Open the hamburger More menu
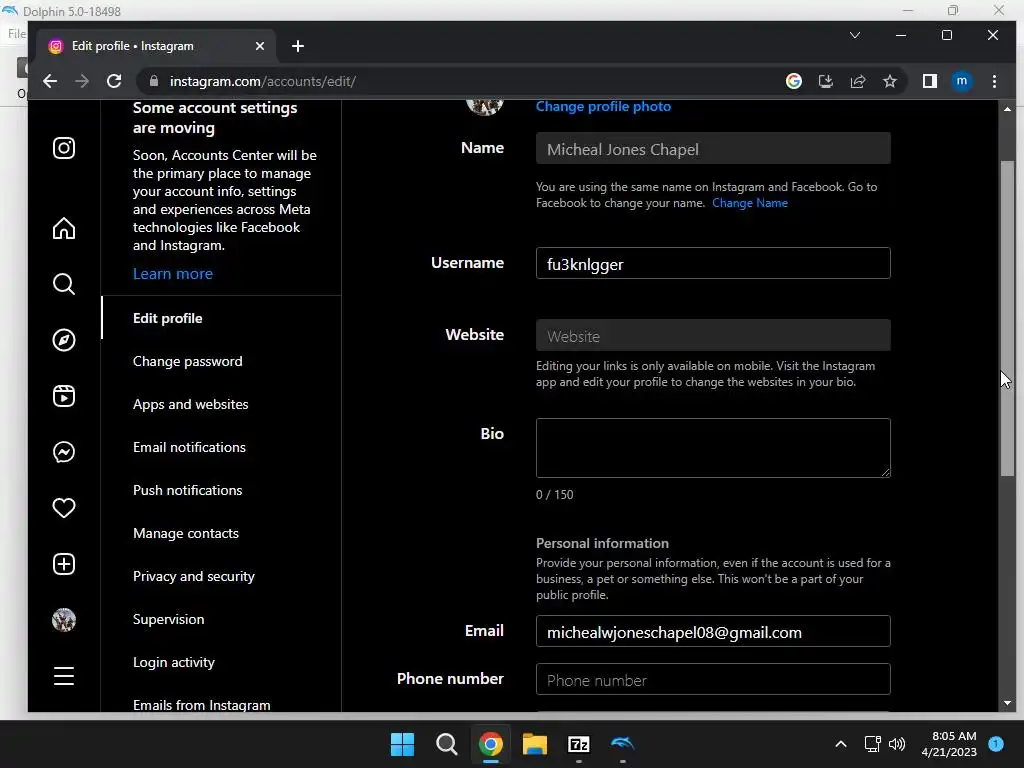The width and height of the screenshot is (1024, 768). click(x=63, y=676)
